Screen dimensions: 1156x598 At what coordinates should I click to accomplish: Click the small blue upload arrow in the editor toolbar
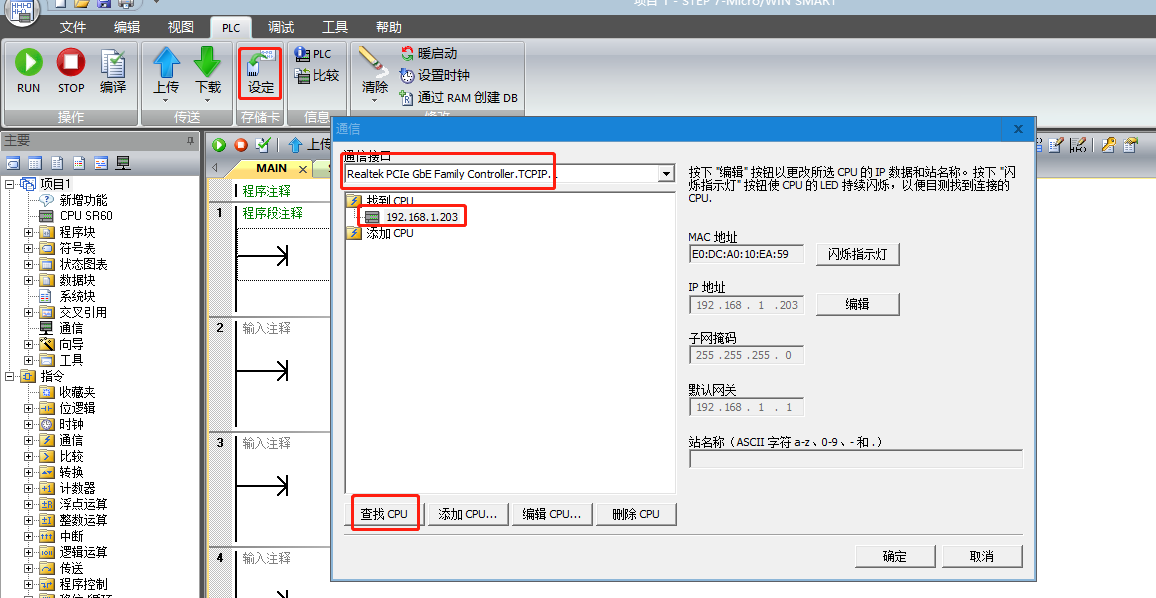[296, 145]
